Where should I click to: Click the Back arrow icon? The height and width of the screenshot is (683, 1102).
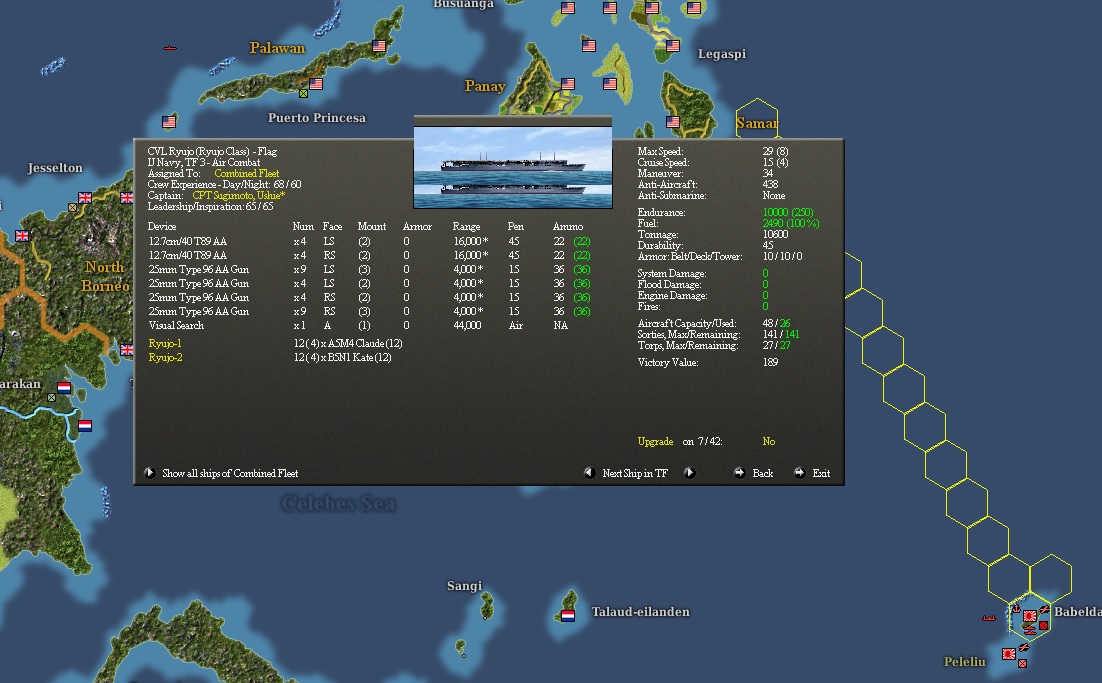tap(739, 473)
